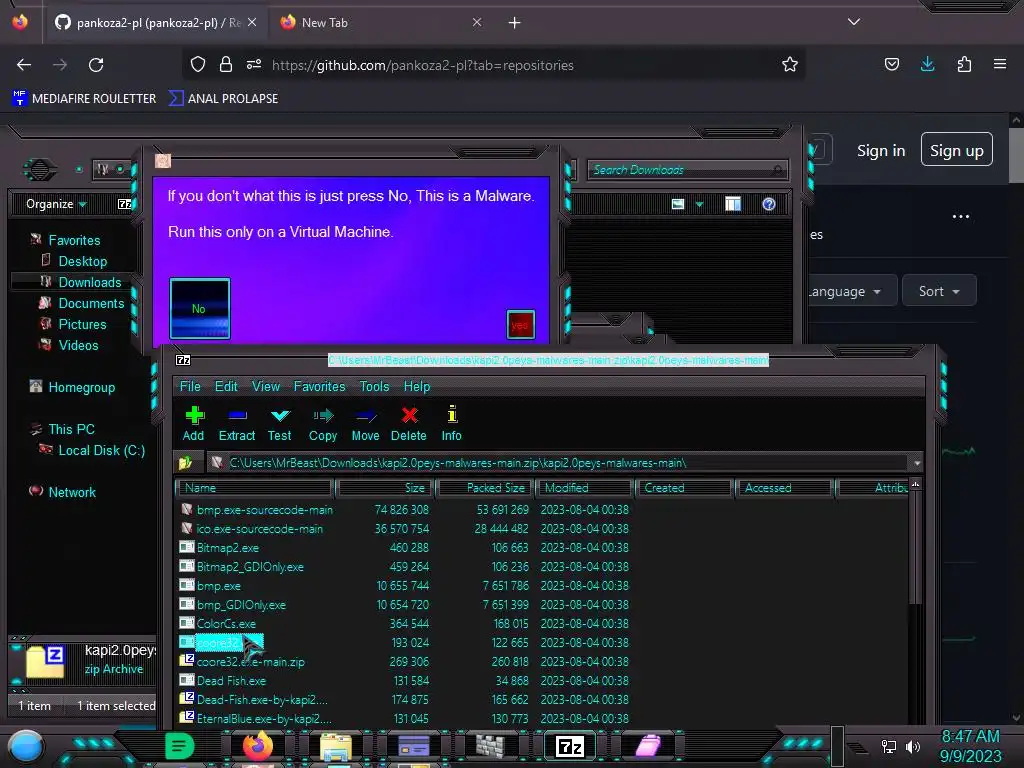Select bmp.exe-sourcecode-main folder in 7-Zip
Viewport: 1024px width, 768px height.
[264, 509]
